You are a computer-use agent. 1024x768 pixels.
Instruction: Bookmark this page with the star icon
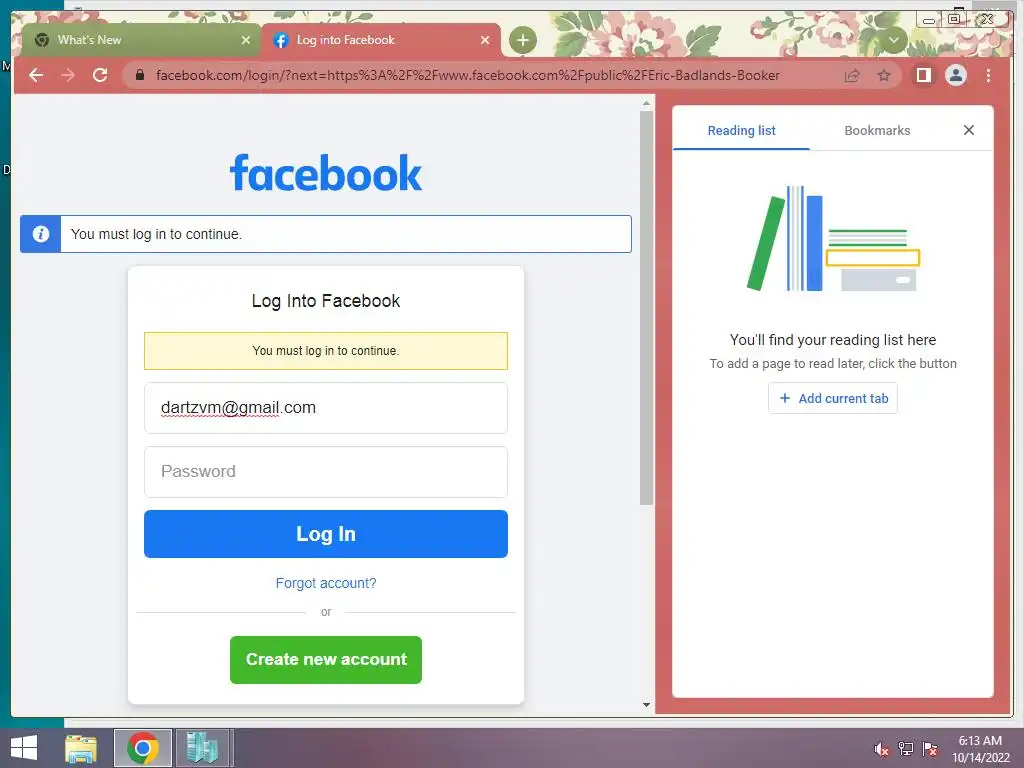click(x=884, y=75)
